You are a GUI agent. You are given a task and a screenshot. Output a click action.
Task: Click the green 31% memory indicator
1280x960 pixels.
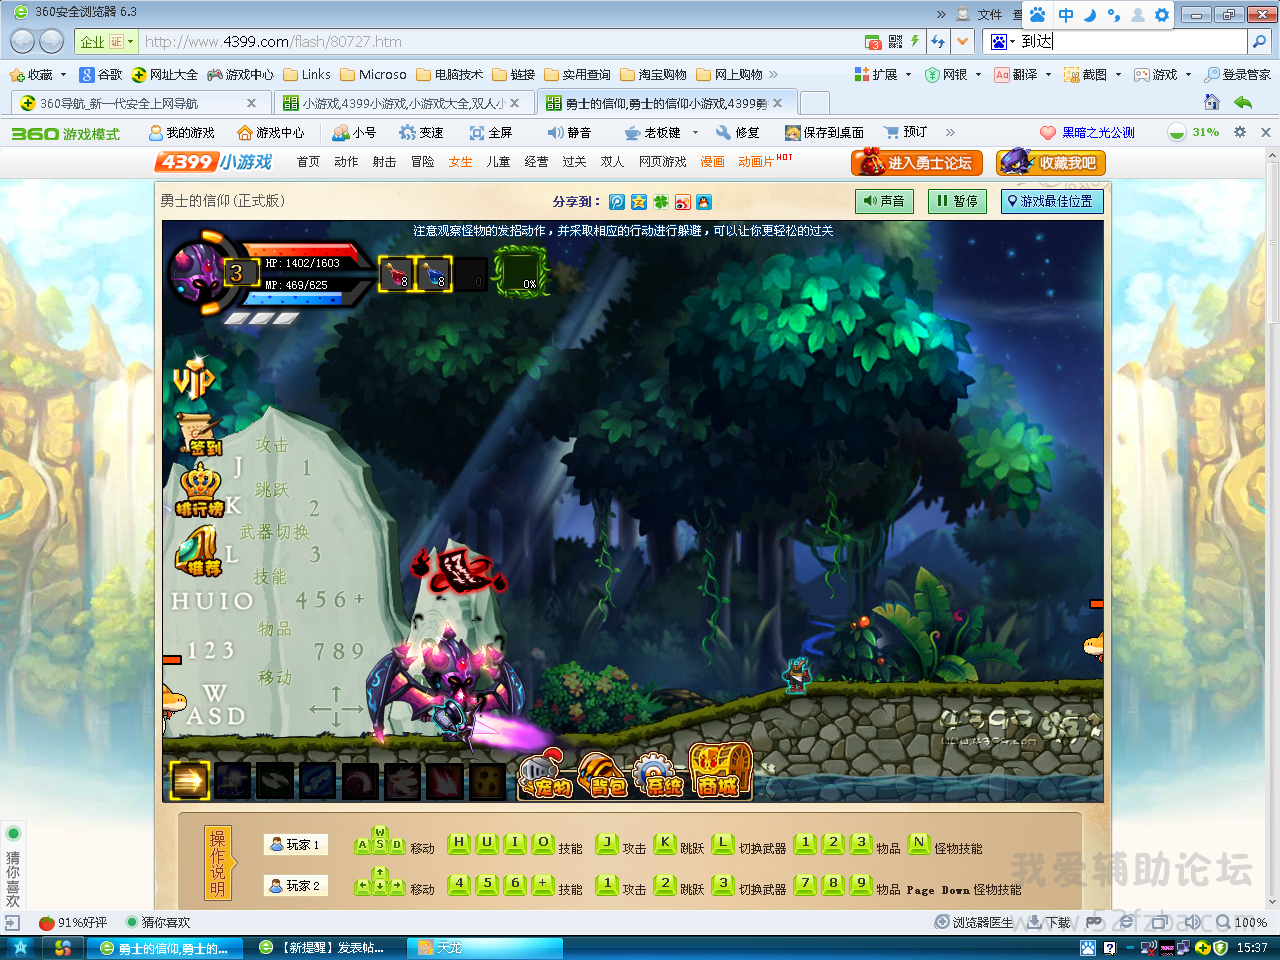coord(1194,132)
